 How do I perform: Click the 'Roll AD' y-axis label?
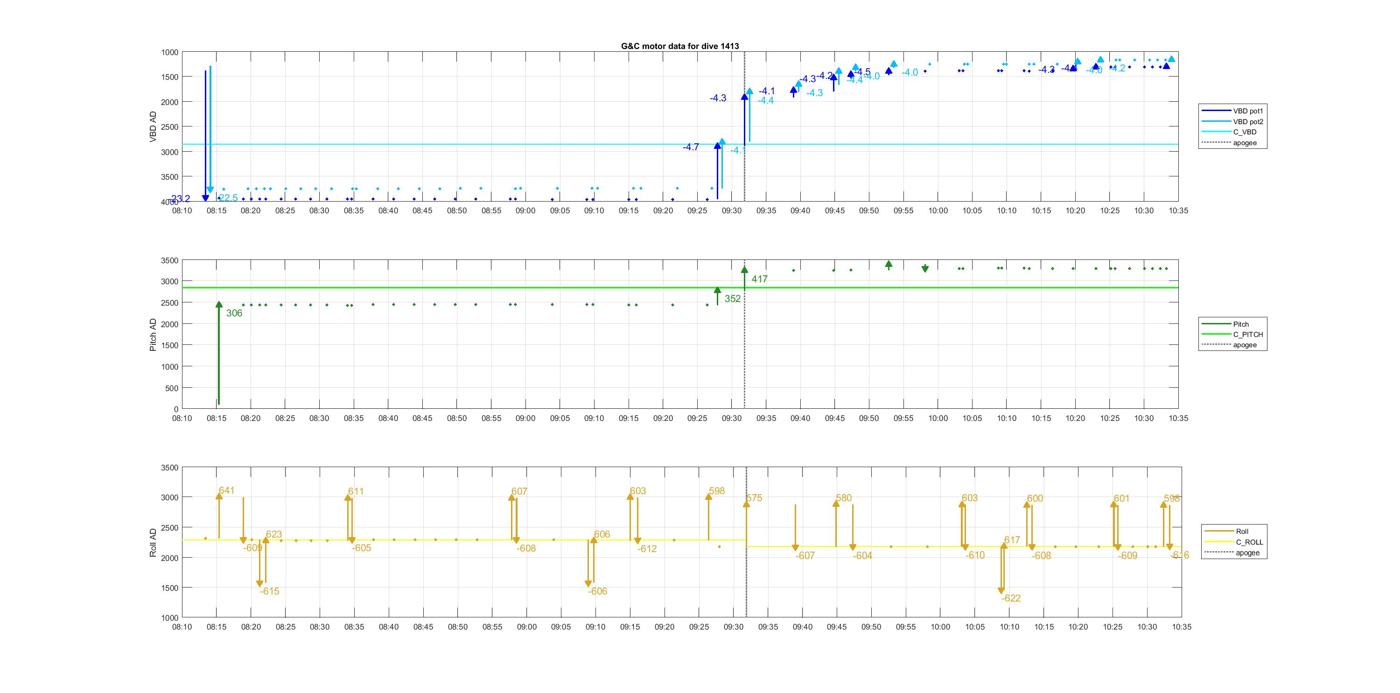click(153, 542)
